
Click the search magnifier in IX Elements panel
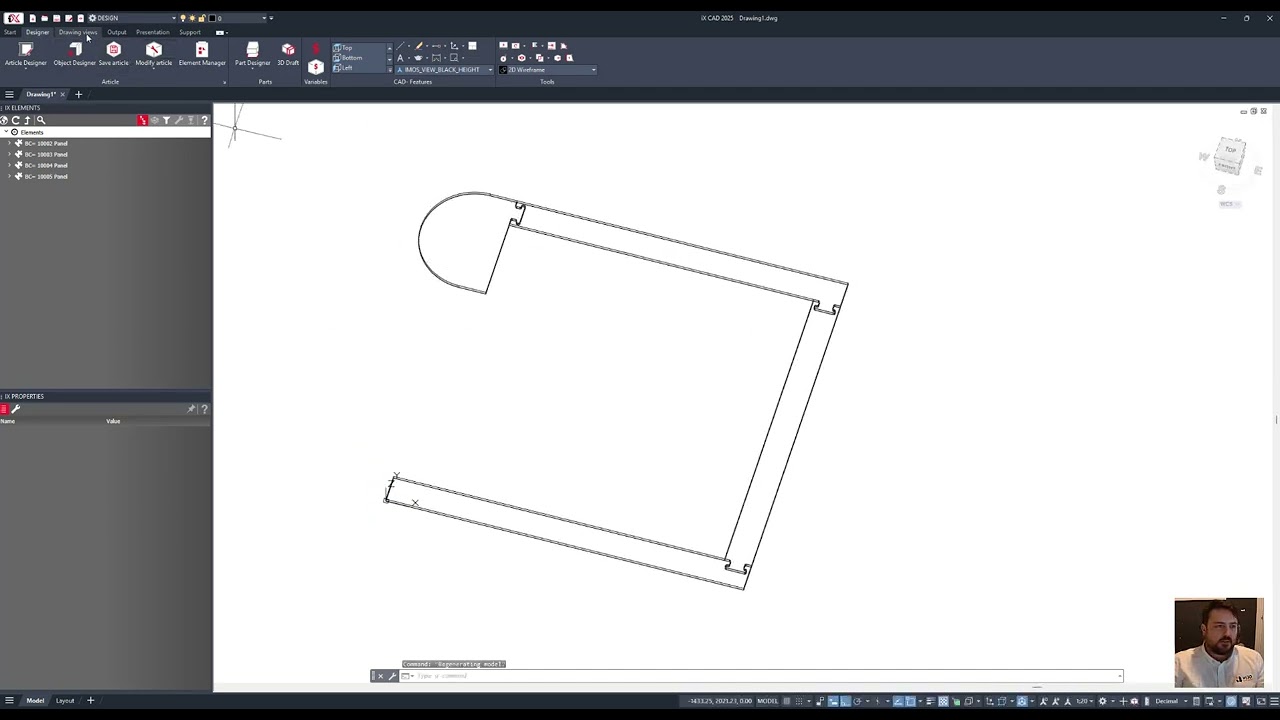41,120
